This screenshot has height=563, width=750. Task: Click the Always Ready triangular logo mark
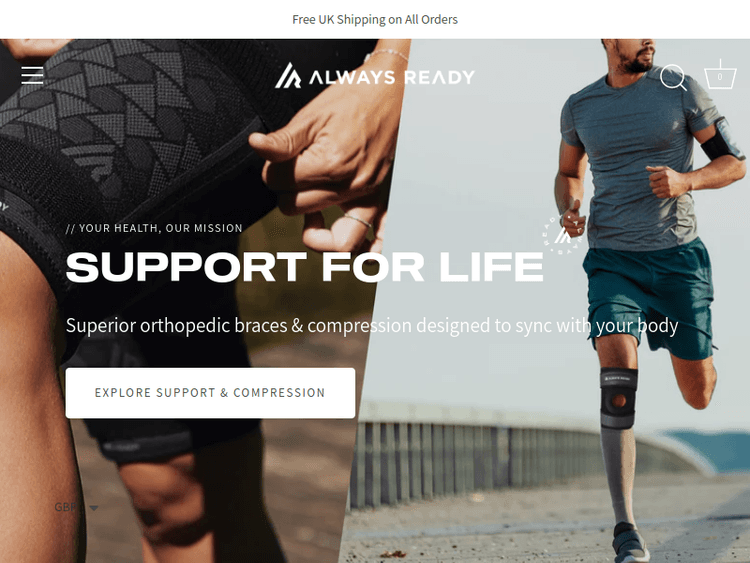point(288,76)
